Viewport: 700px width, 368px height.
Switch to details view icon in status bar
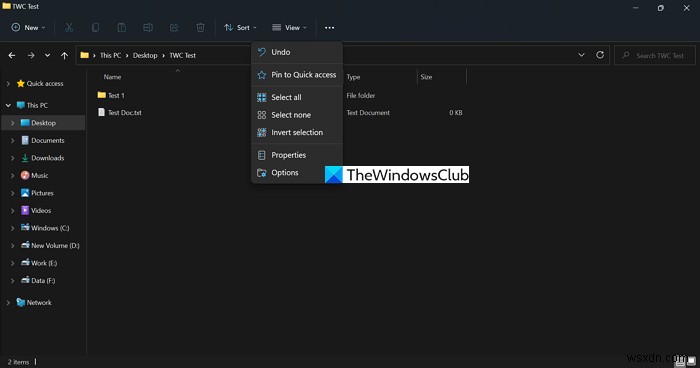tap(680, 361)
